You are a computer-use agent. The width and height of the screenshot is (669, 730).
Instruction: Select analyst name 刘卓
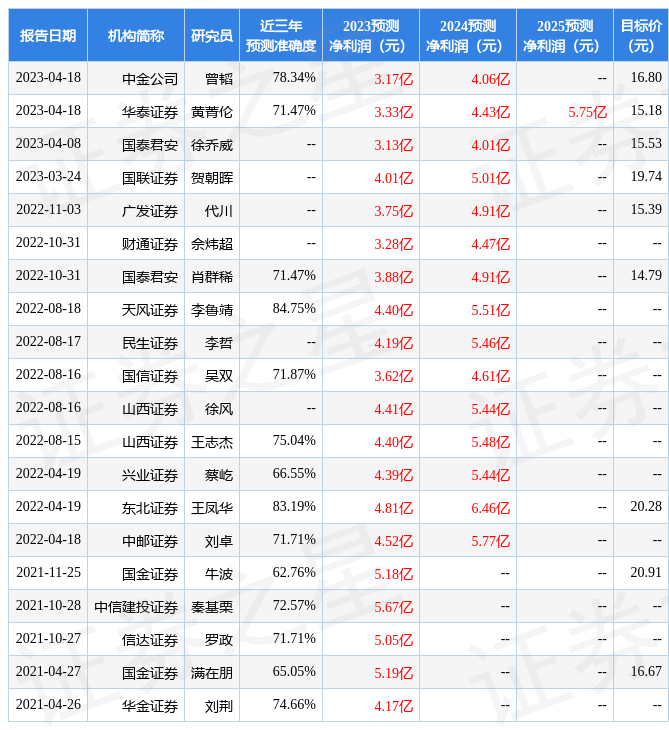219,541
